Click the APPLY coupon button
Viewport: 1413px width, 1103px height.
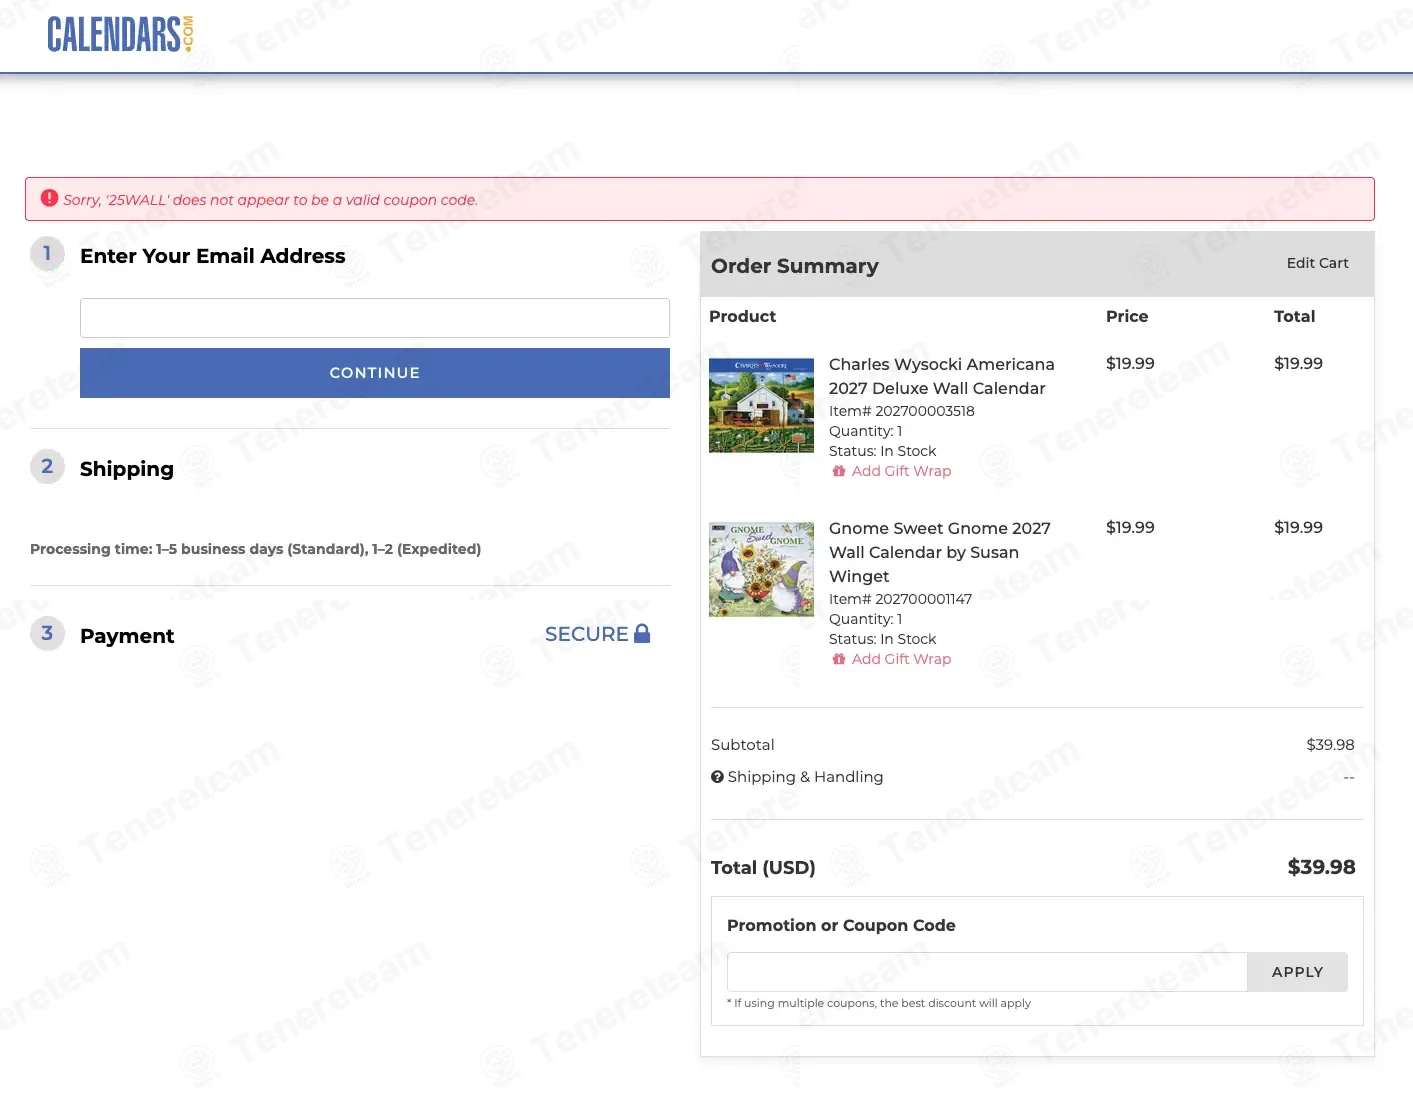click(1297, 972)
